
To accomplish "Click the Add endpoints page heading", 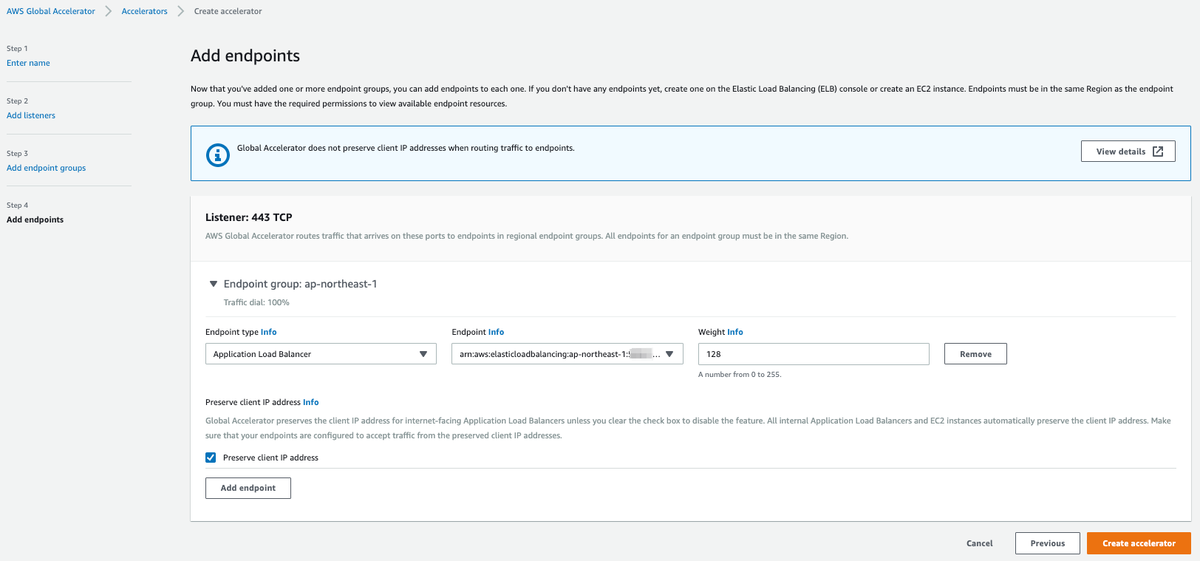I will click(x=245, y=56).
